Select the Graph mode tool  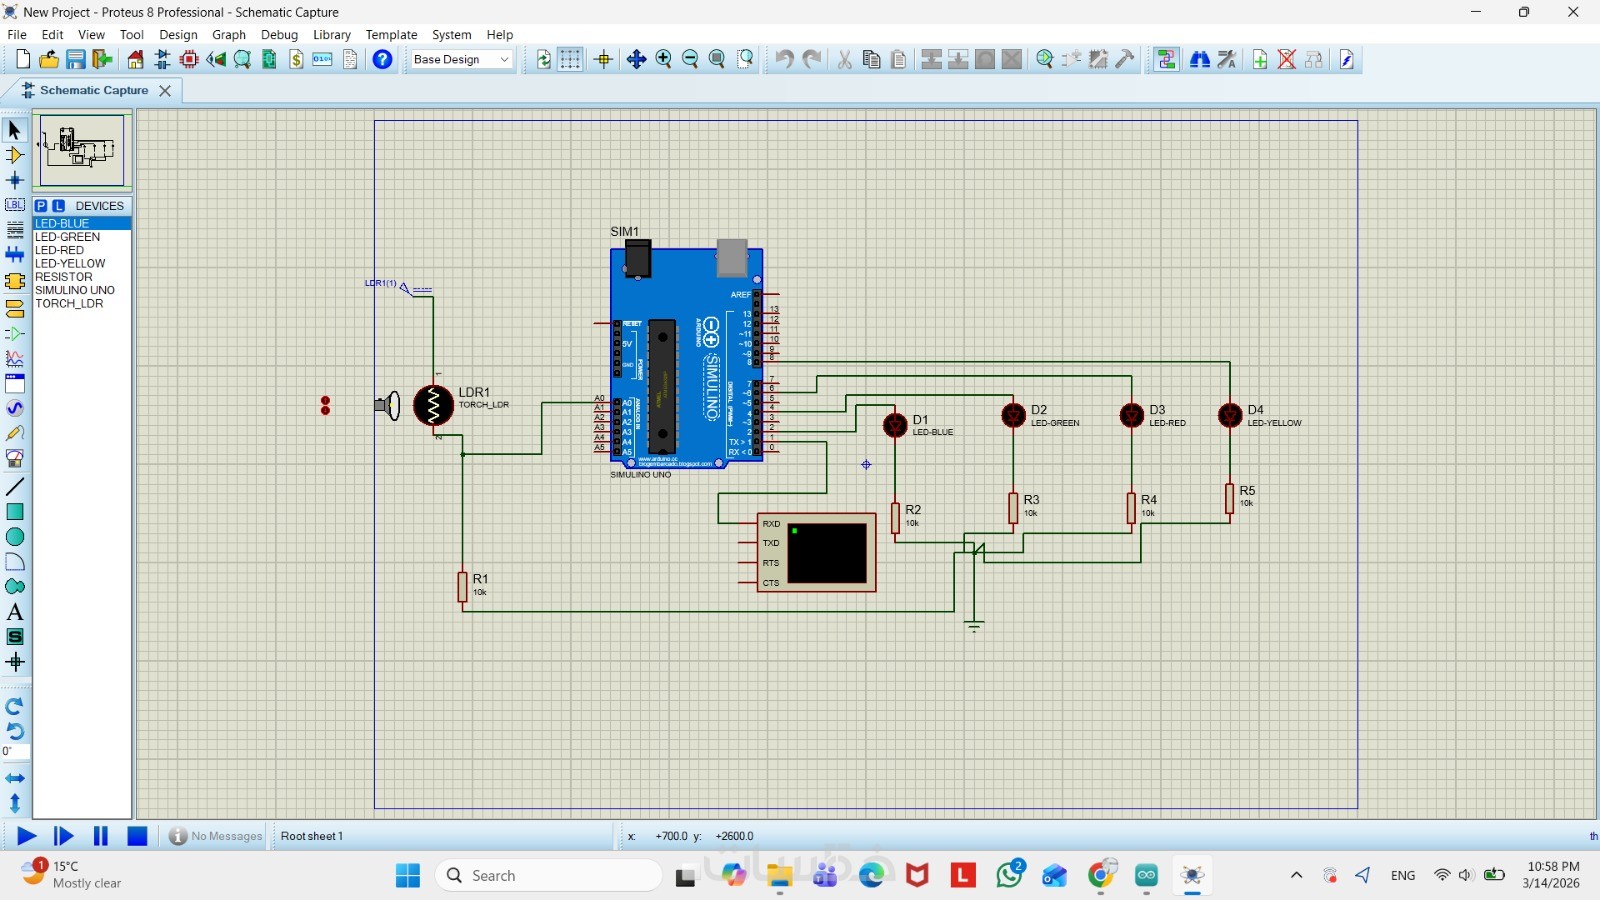(14, 358)
